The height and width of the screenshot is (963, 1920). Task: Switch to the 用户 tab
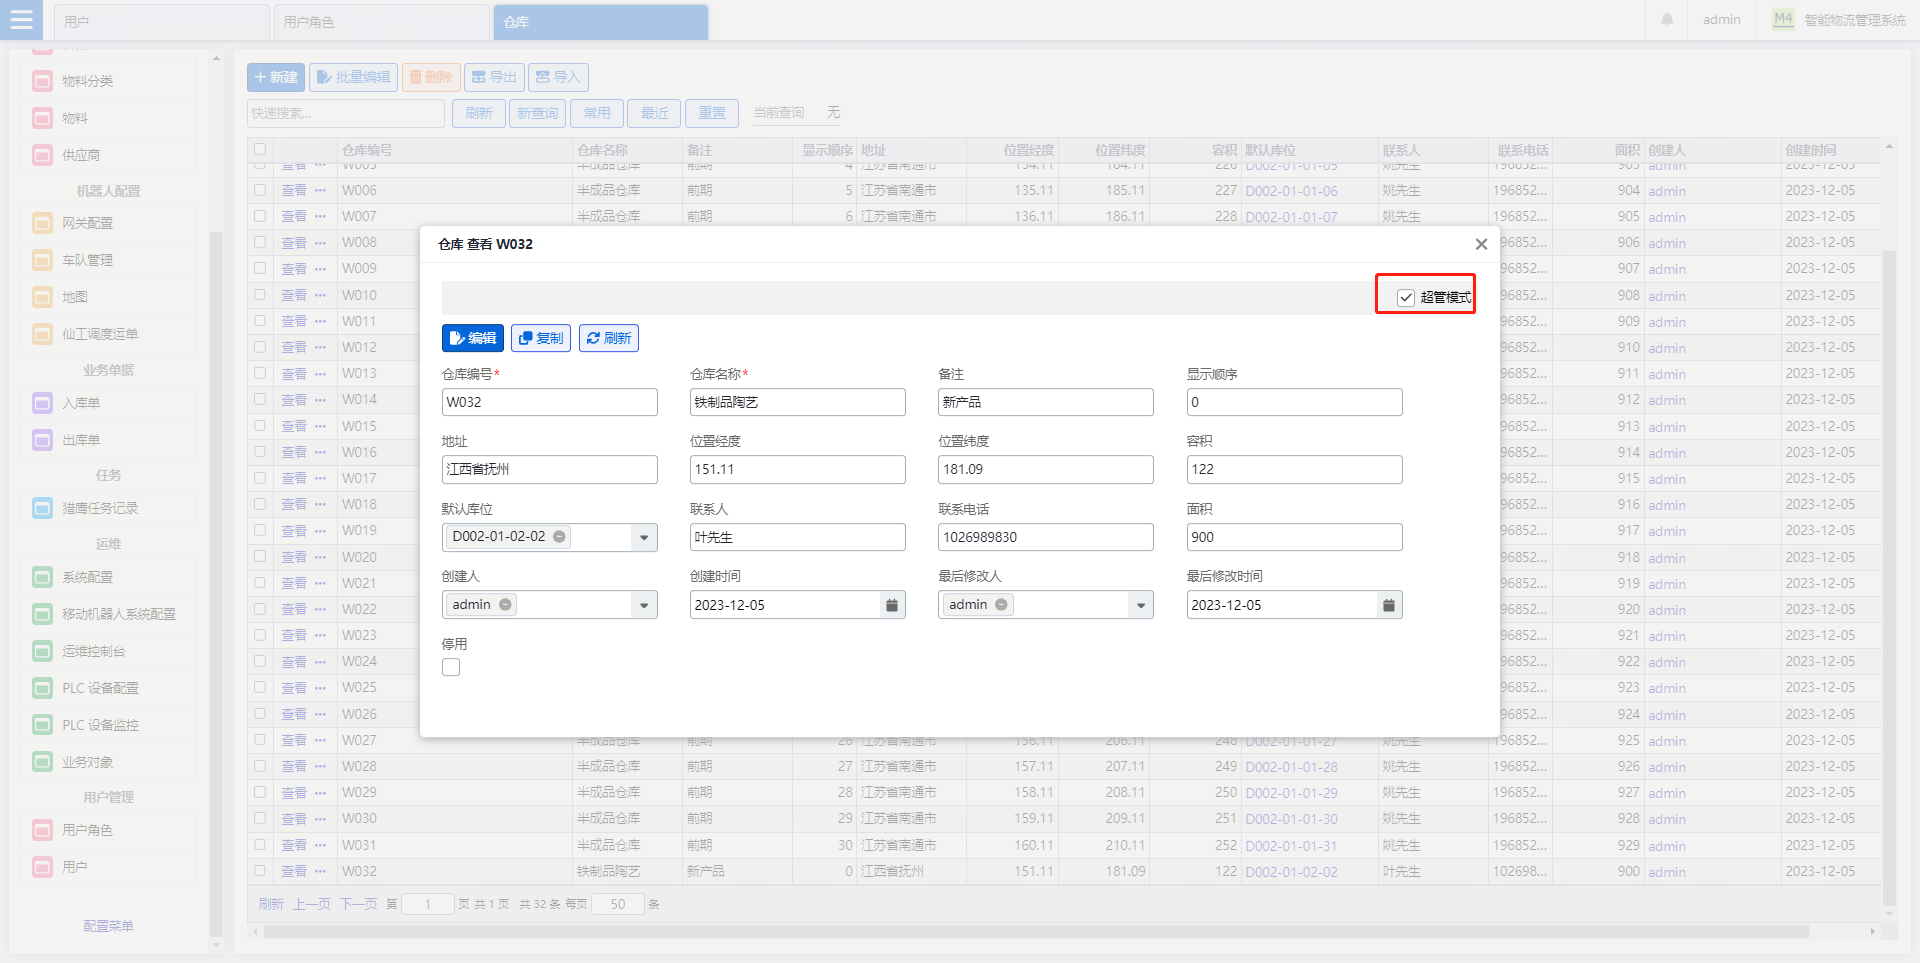[x=160, y=22]
